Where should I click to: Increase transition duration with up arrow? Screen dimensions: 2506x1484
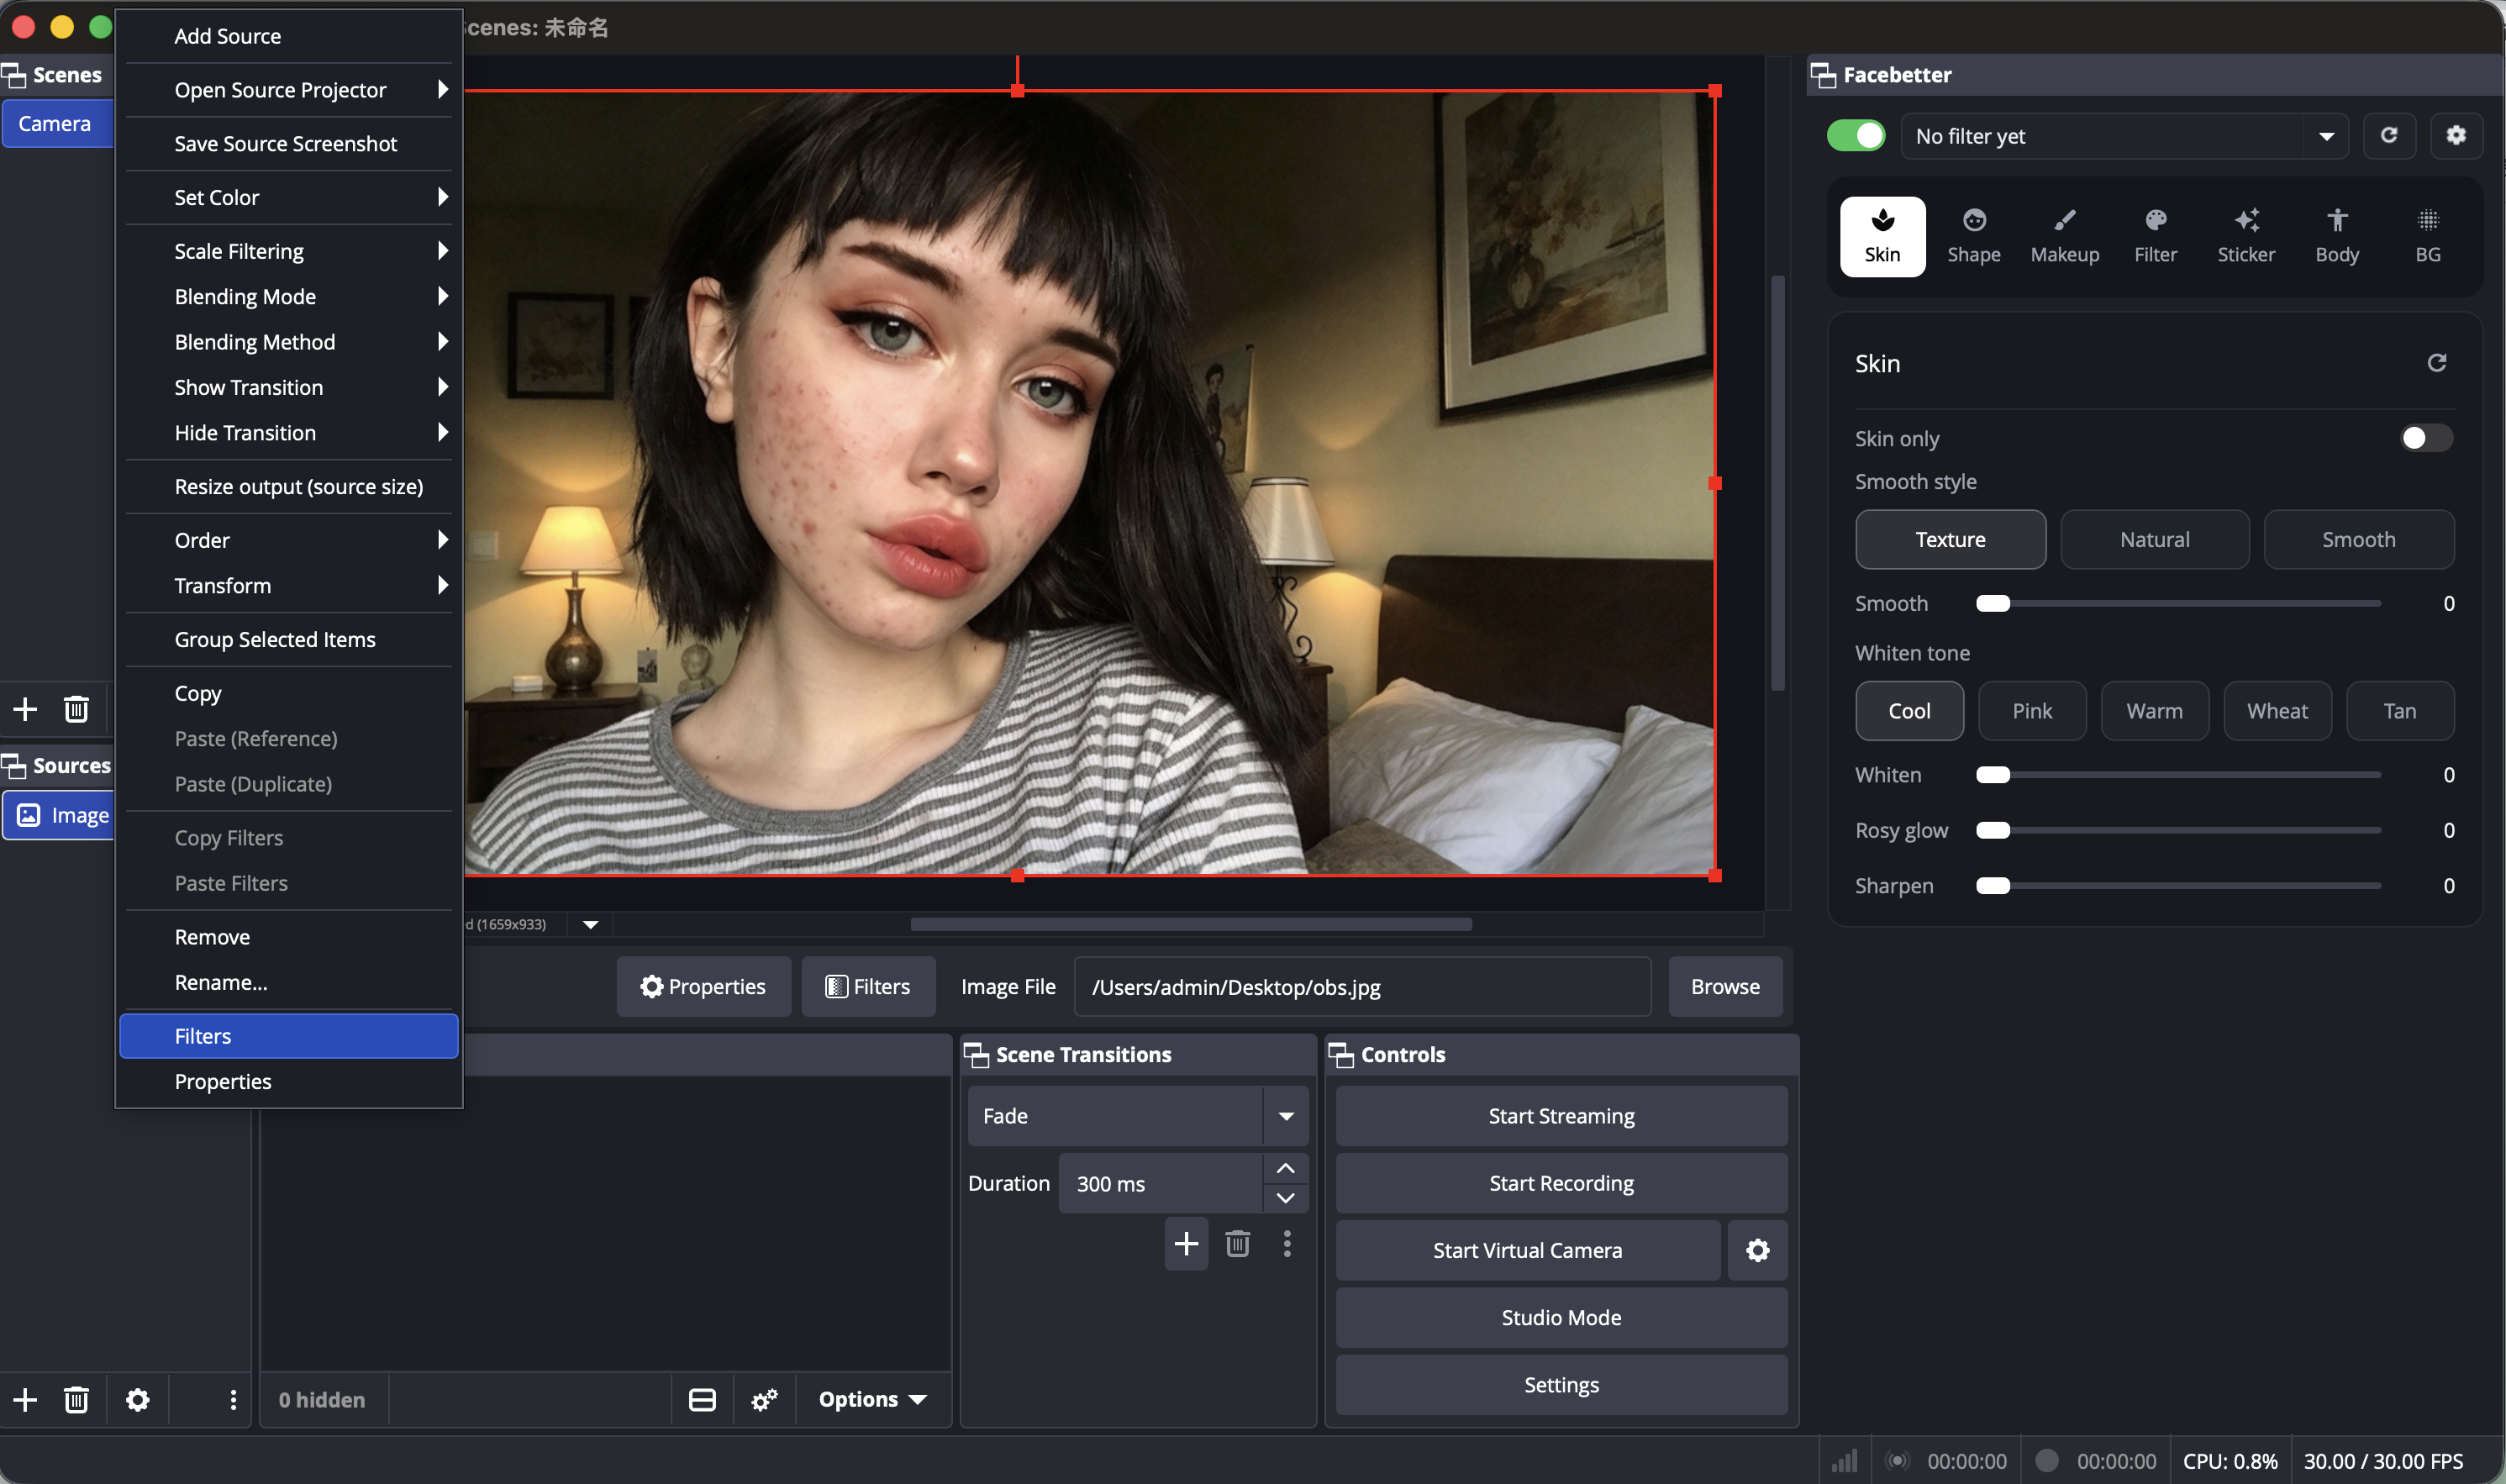(x=1285, y=1167)
